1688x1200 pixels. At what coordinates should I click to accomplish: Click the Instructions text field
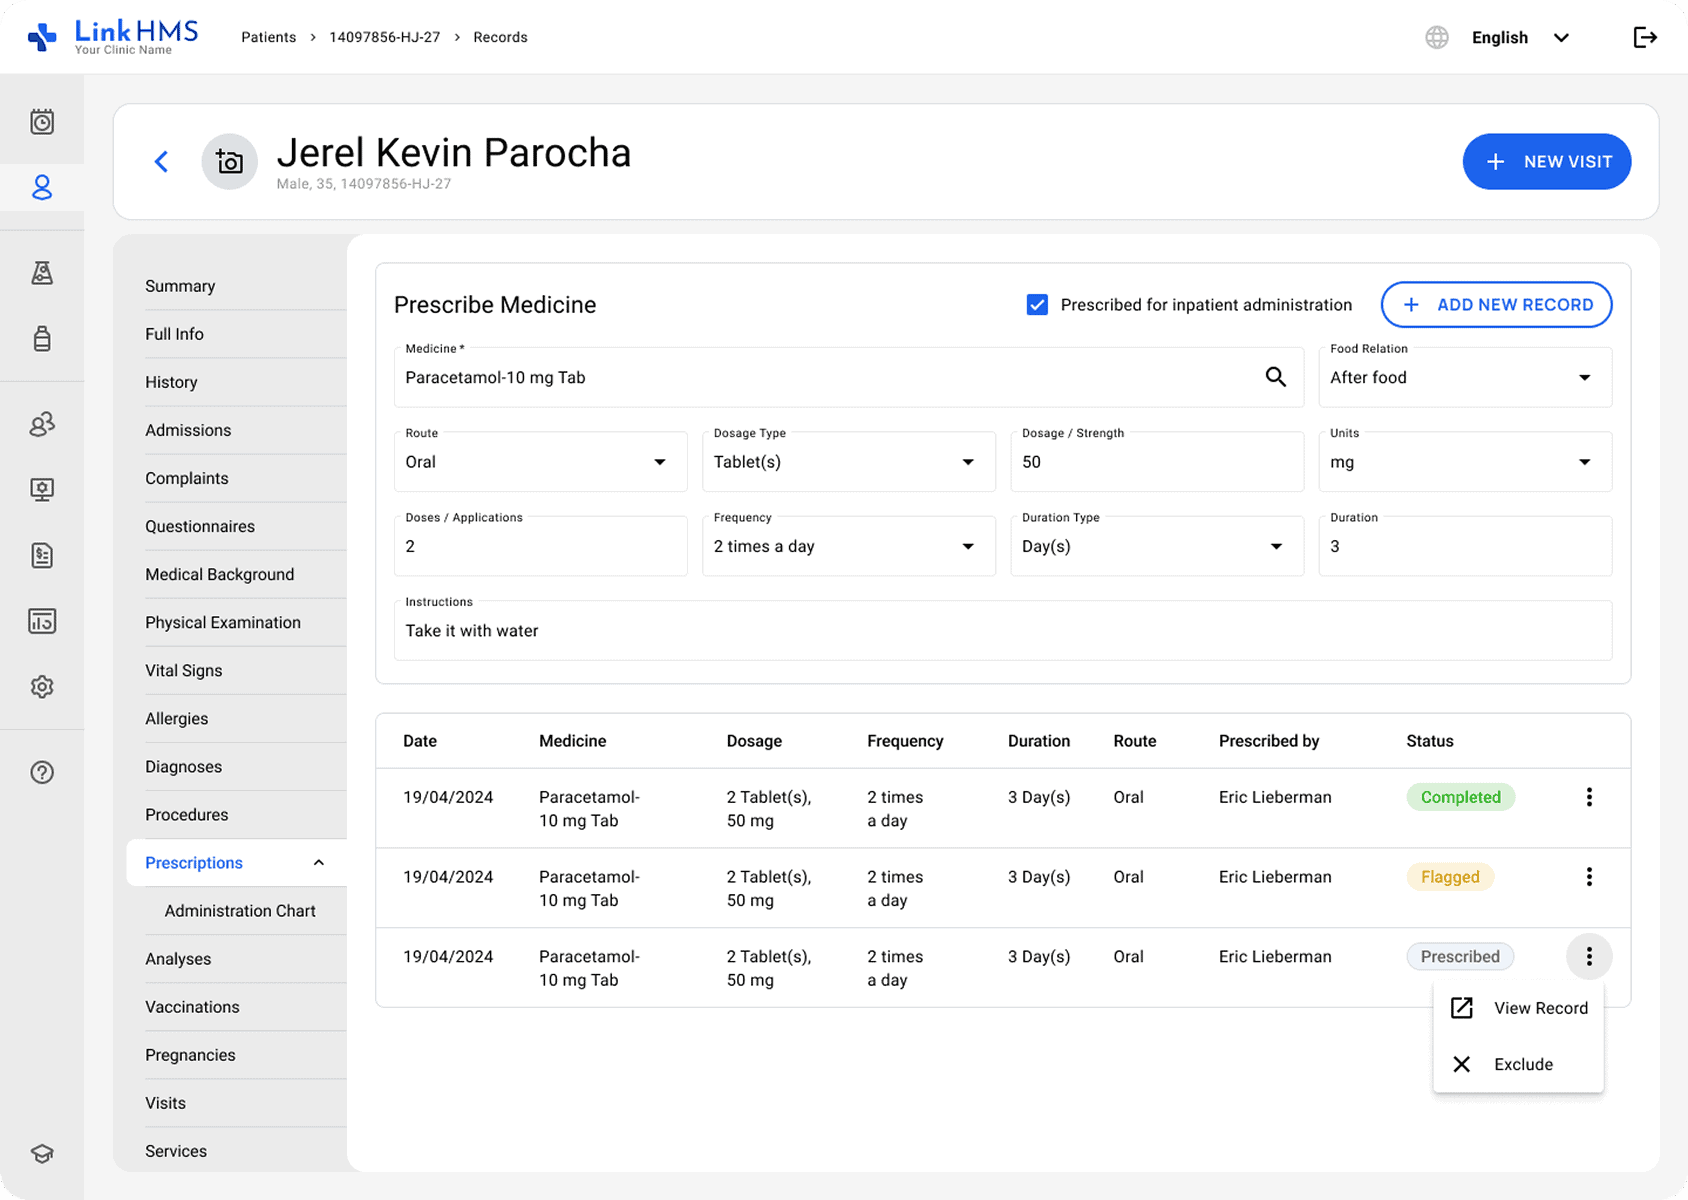point(1002,631)
